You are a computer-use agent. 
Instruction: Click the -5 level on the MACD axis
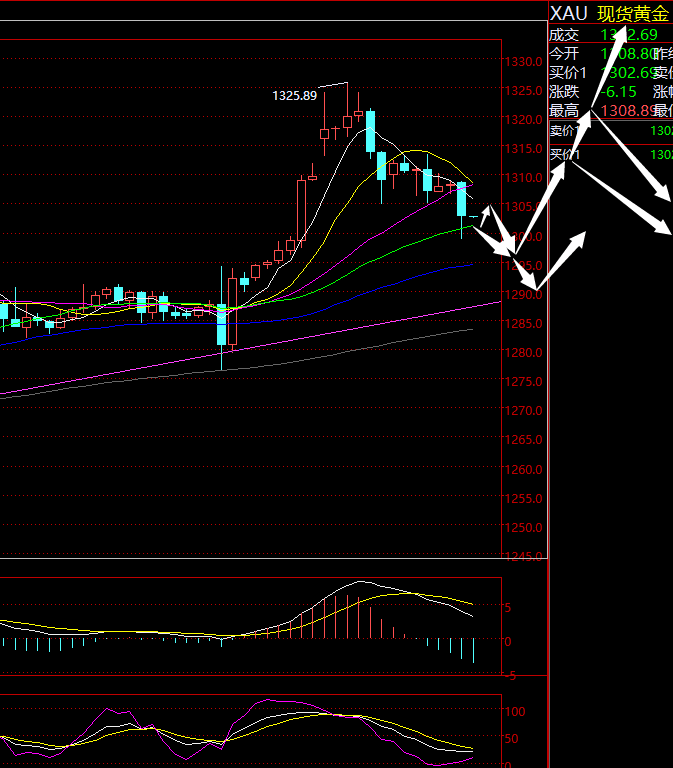point(510,675)
